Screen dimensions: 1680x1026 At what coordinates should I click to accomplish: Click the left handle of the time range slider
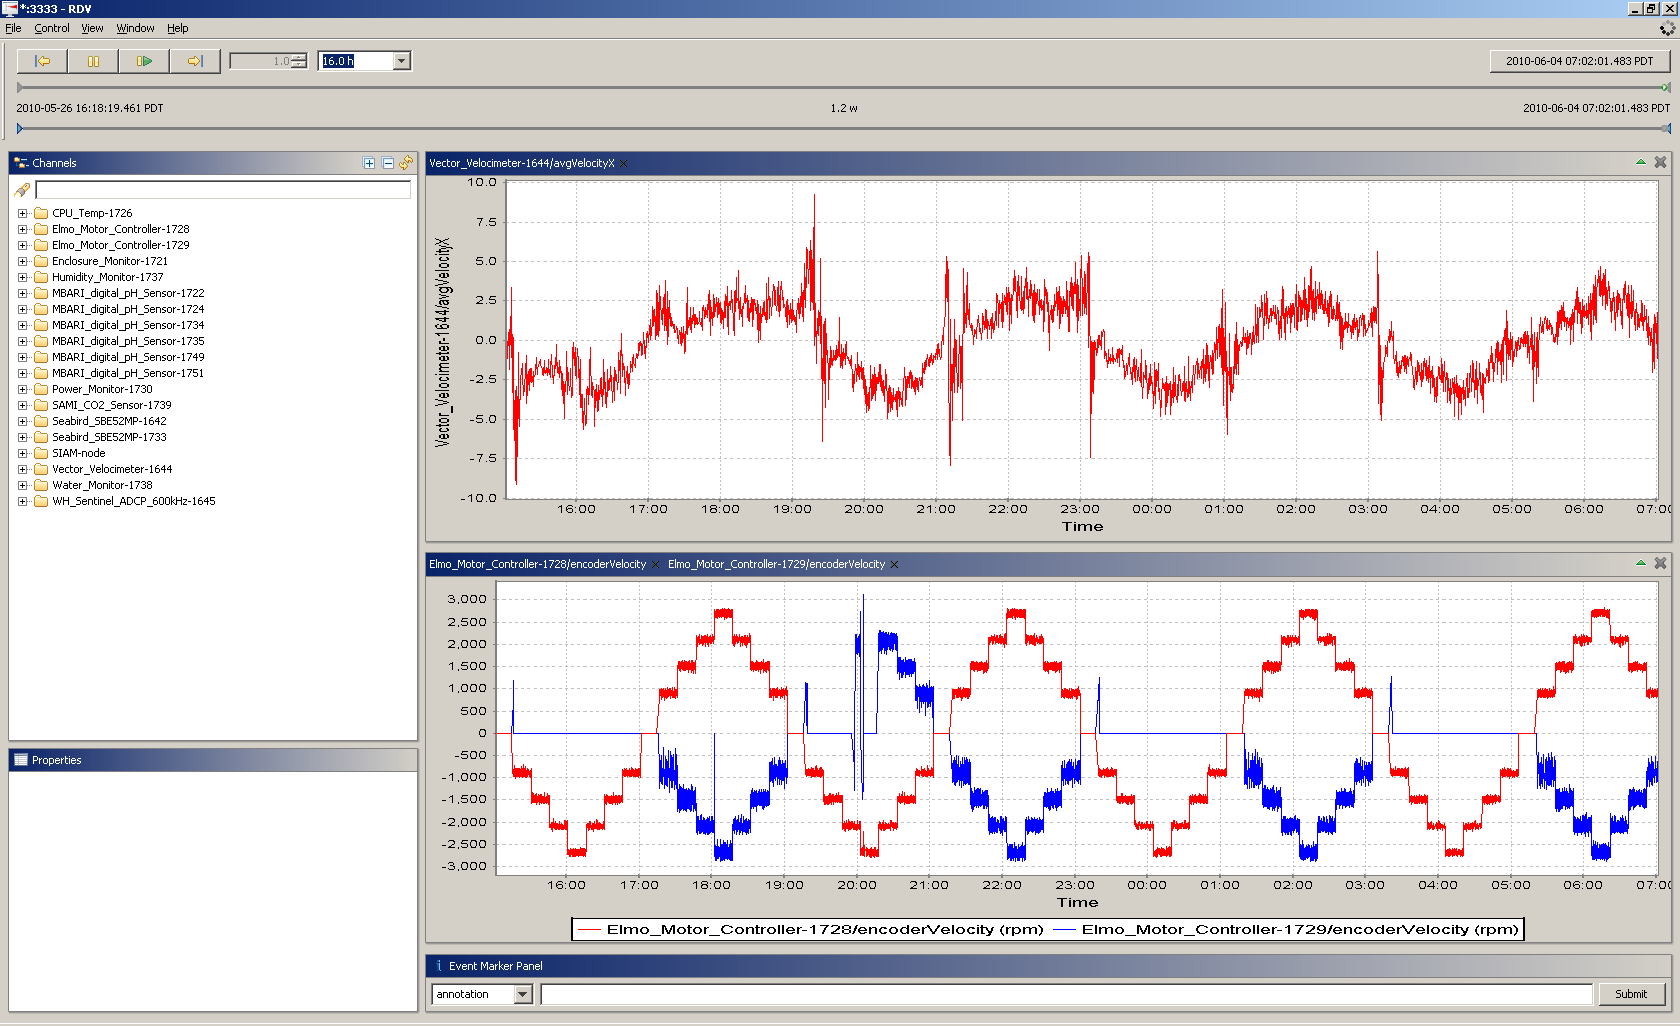click(20, 128)
